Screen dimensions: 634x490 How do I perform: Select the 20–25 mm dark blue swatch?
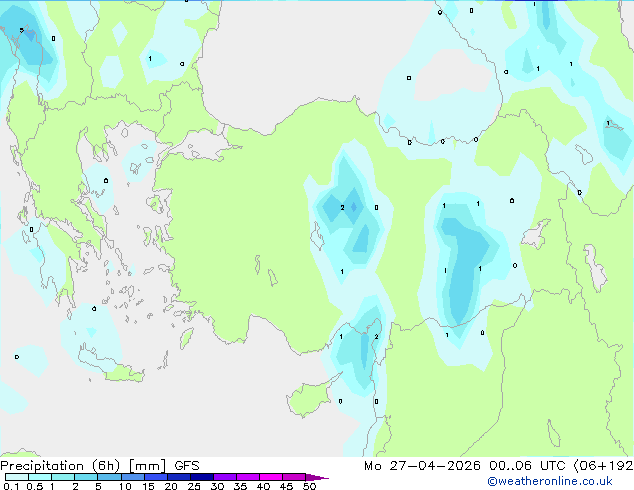click(179, 477)
